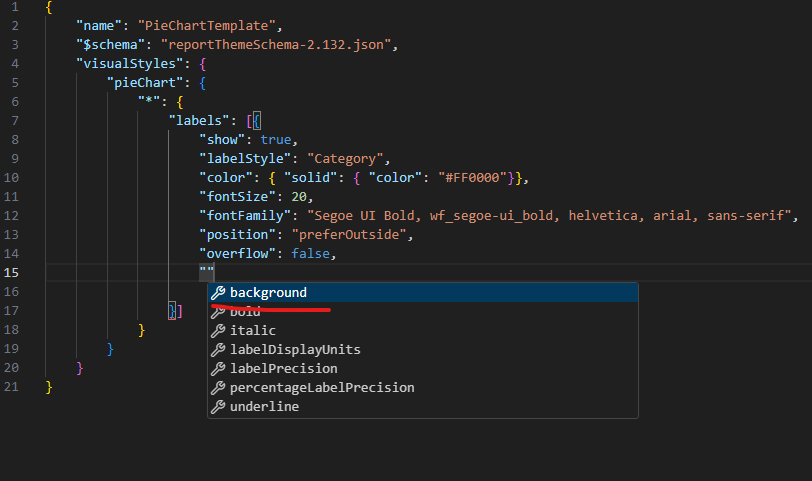Image resolution: width=812 pixels, height=481 pixels.
Task: Click the "*" wildcard key on line 6
Action: (149, 102)
